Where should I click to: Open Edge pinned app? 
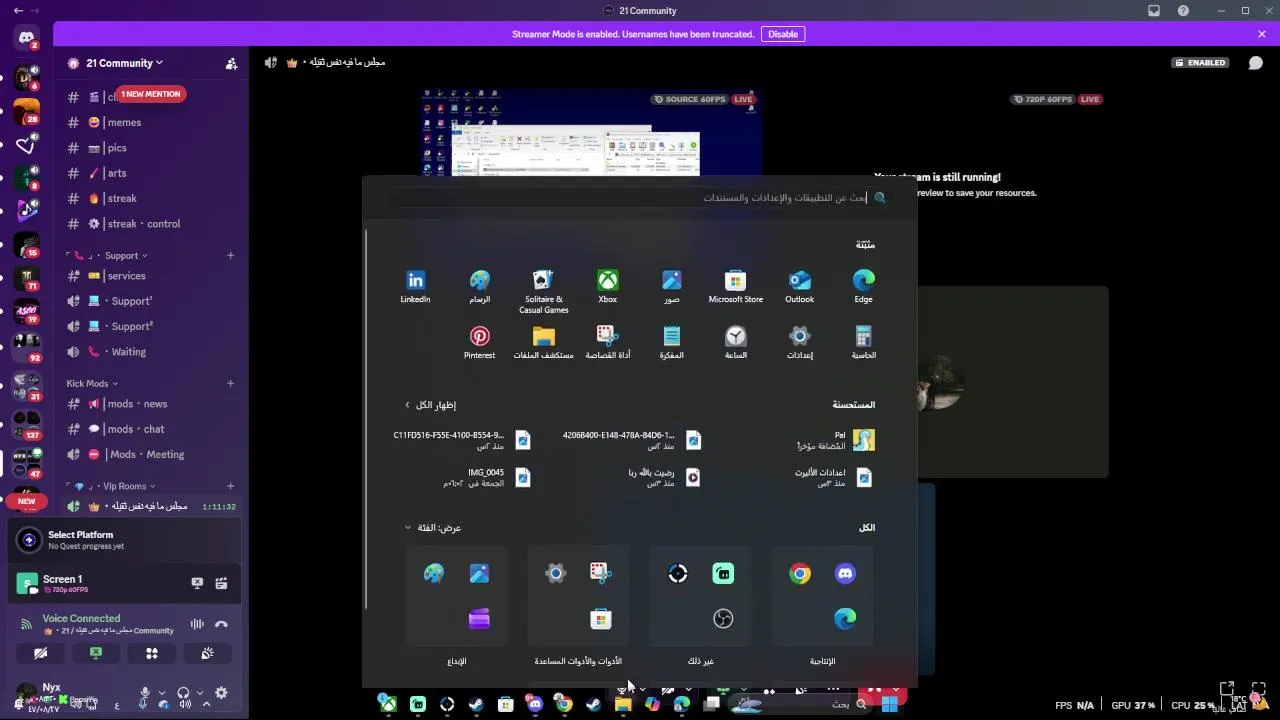(x=863, y=286)
